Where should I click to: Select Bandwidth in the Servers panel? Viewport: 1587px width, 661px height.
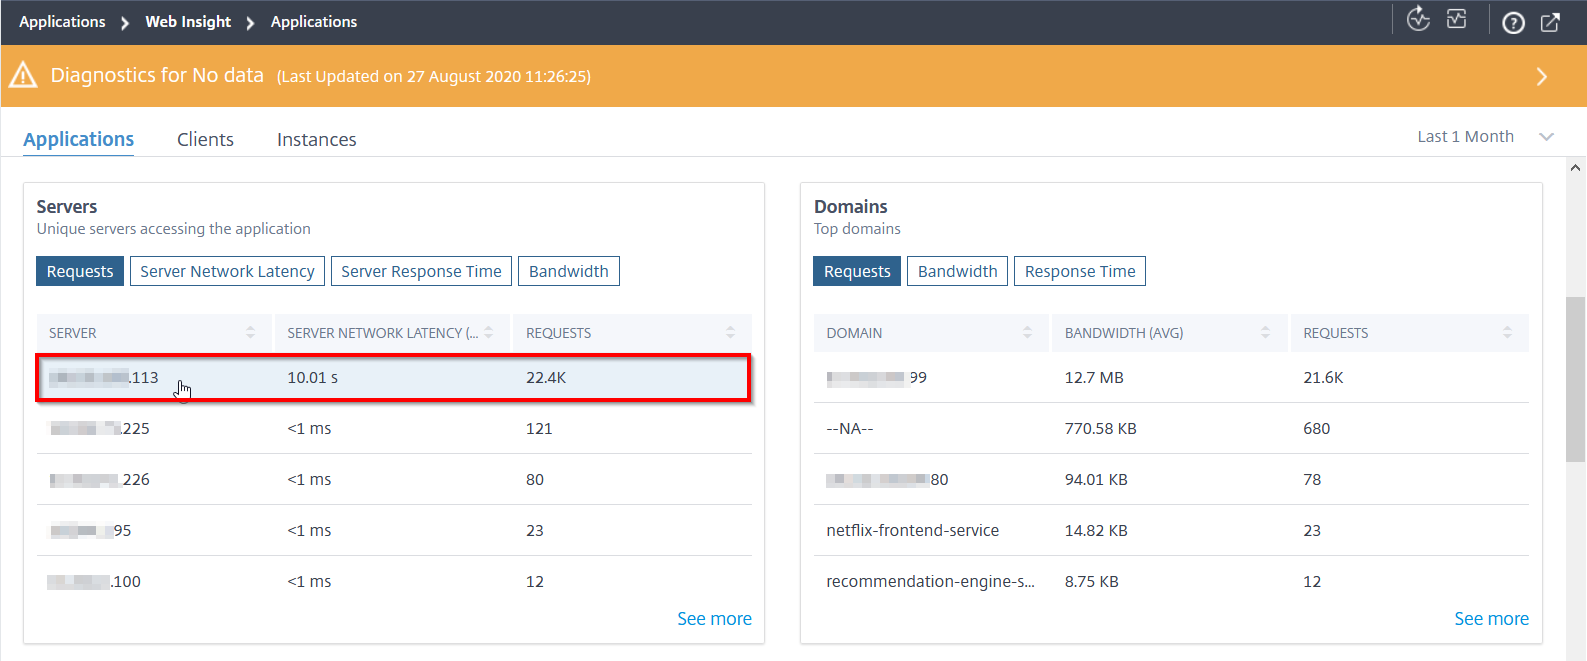(x=569, y=271)
